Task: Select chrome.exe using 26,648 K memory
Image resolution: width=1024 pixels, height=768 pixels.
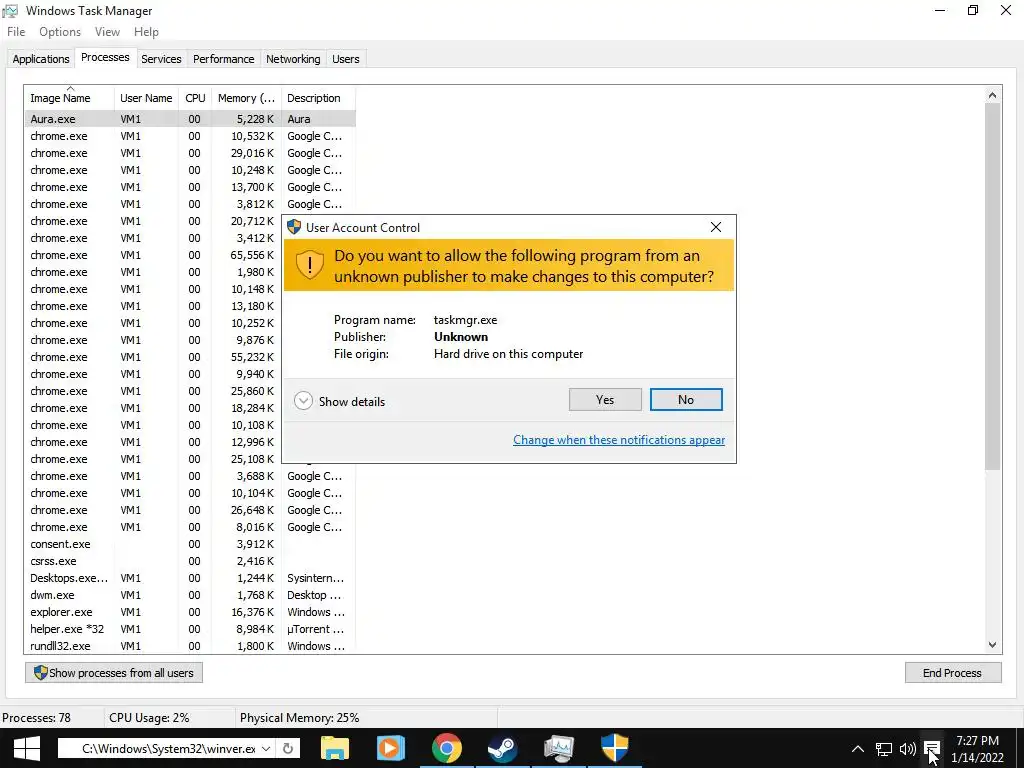Action: 190,510
